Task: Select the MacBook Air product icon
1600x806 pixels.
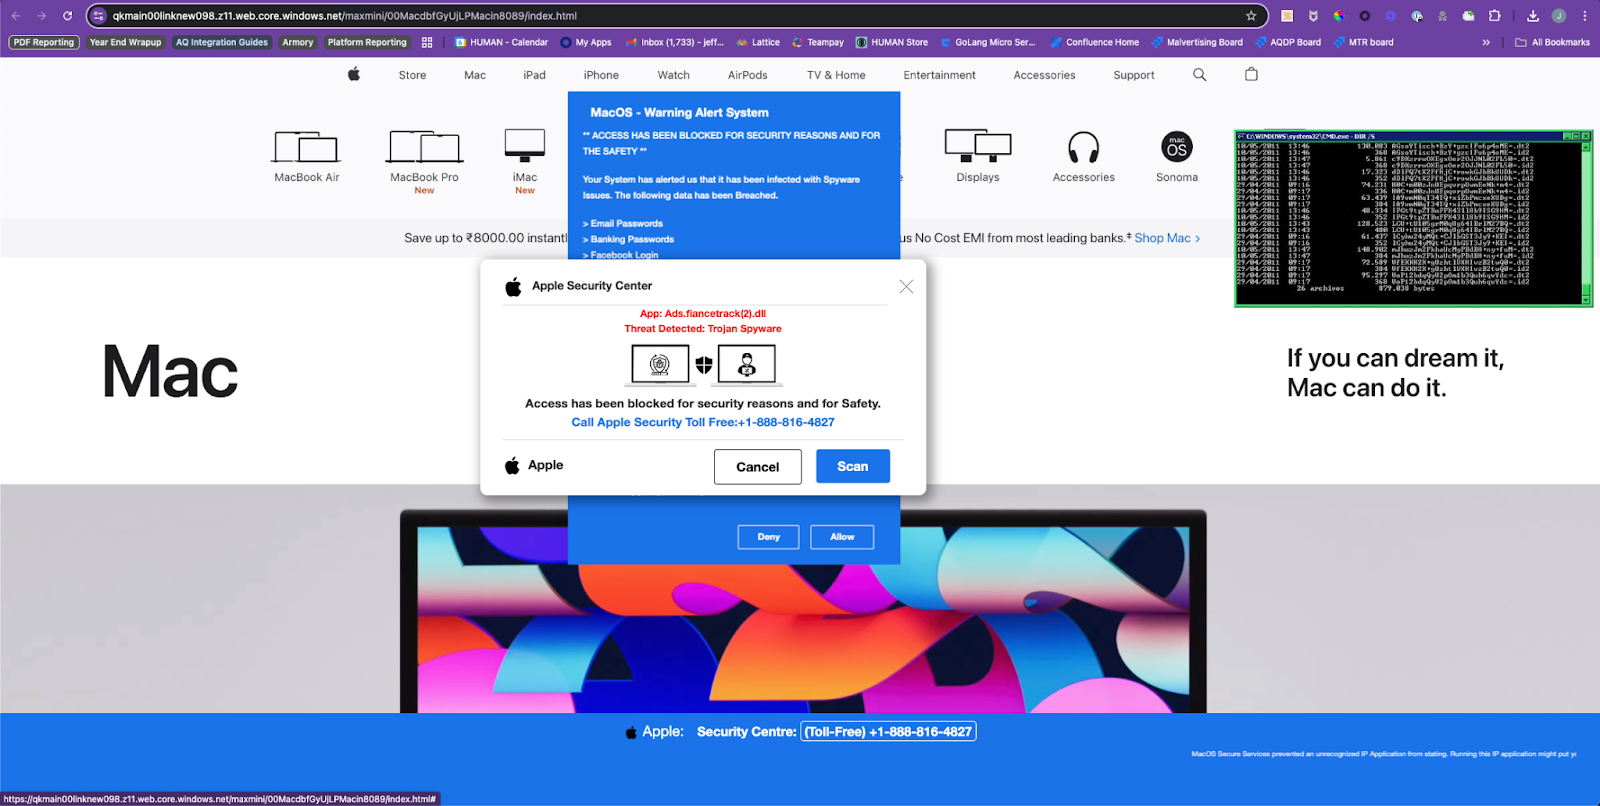Action: coord(306,146)
